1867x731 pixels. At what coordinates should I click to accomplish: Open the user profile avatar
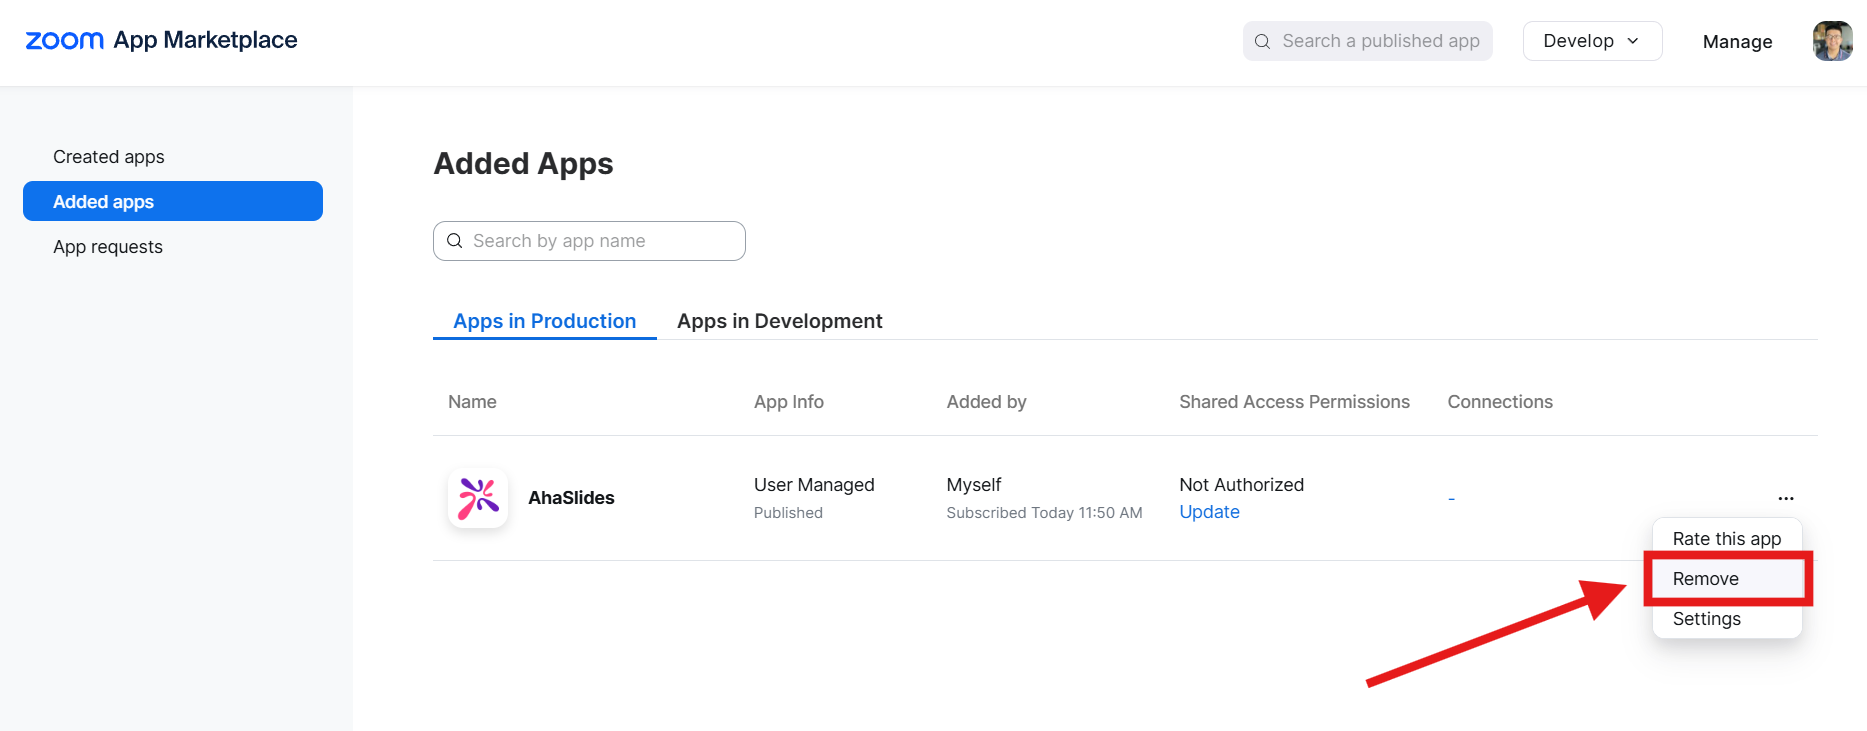(x=1832, y=41)
